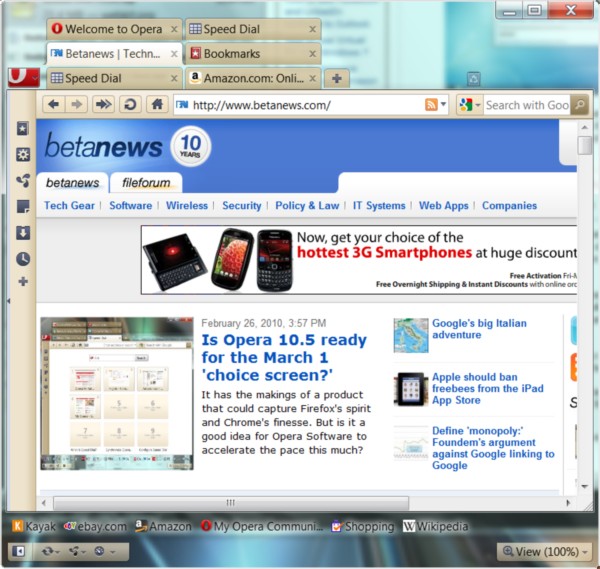Click the Search with Google input field
600x569 pixels.
(x=527, y=105)
